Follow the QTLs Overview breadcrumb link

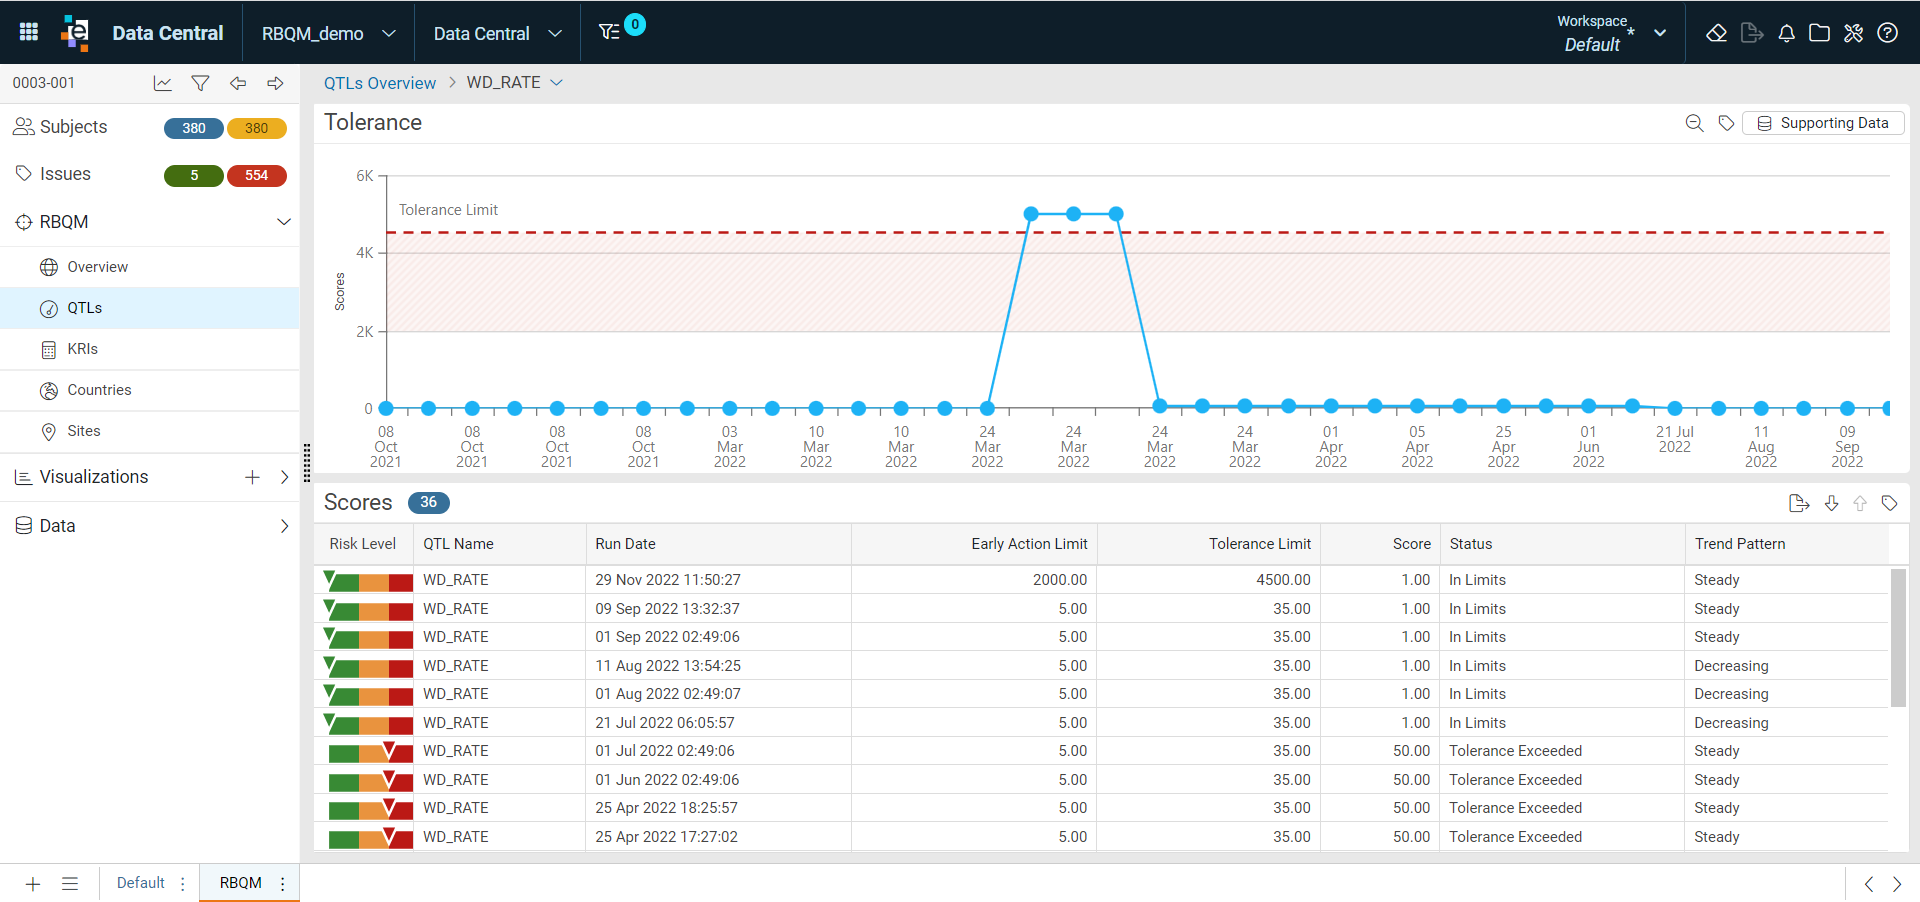pos(380,83)
